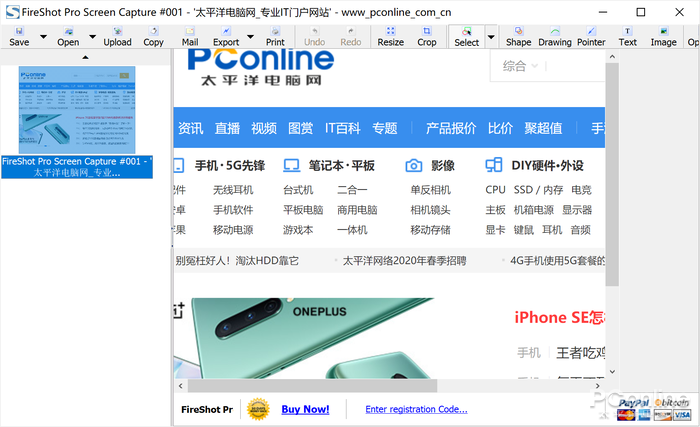Open the 比价 navigation item

[x=500, y=128]
